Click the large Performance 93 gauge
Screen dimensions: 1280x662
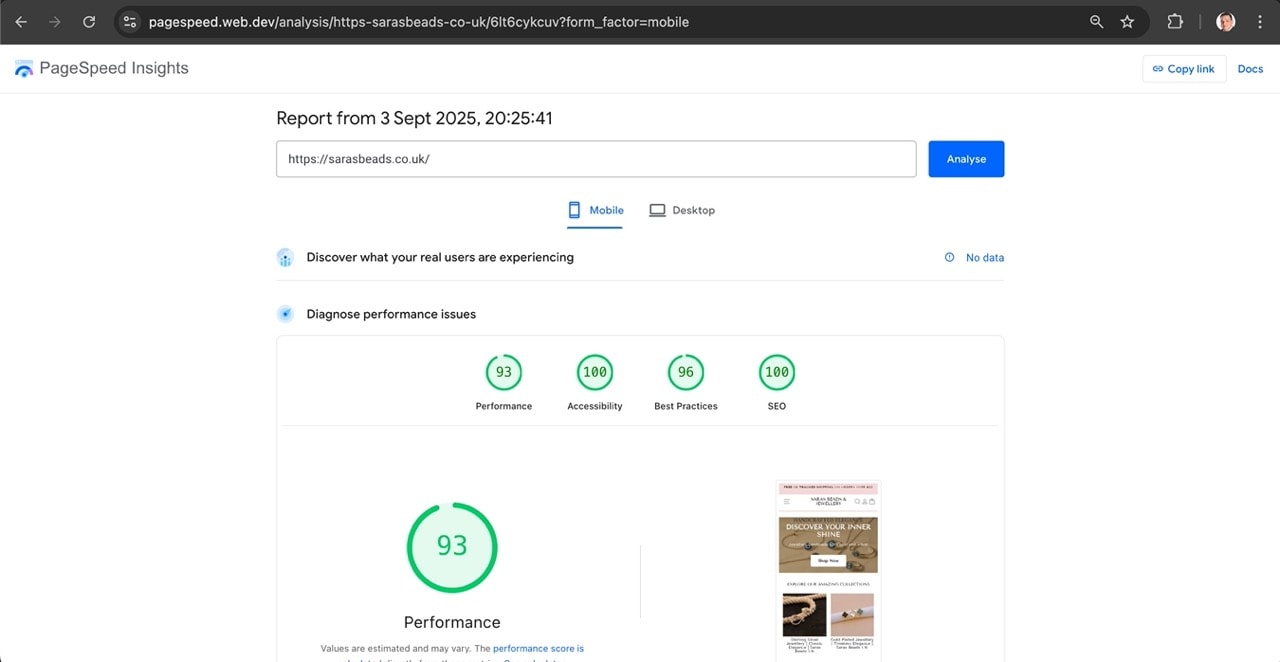pos(452,546)
